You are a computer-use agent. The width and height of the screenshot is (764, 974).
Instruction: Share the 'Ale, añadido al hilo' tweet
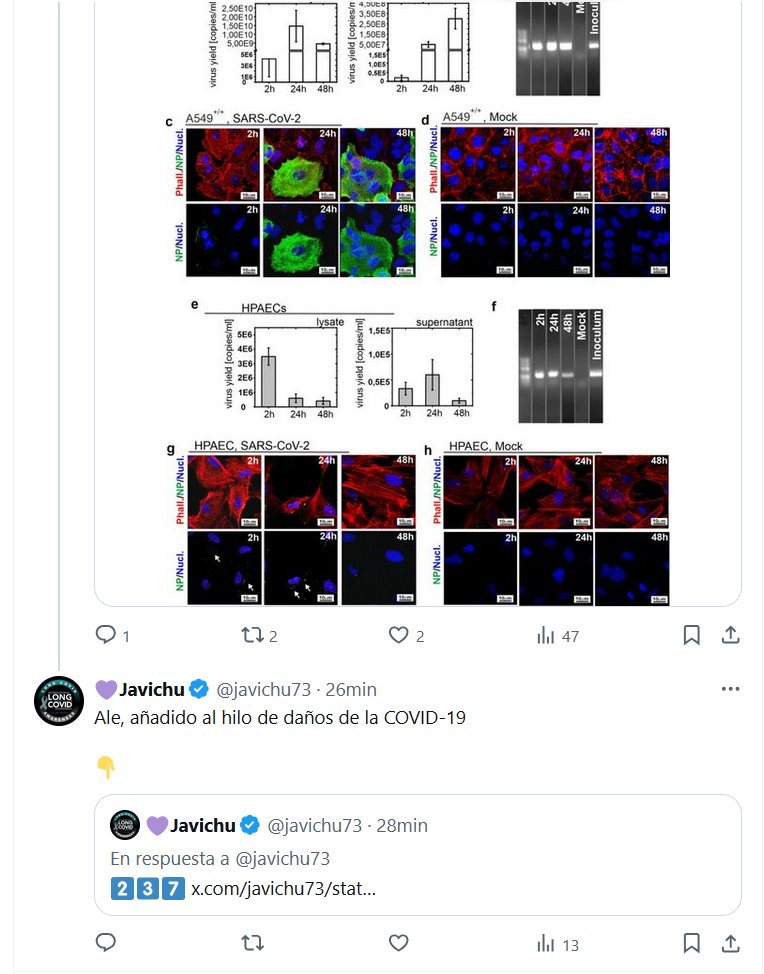pyautogui.click(x=731, y=943)
